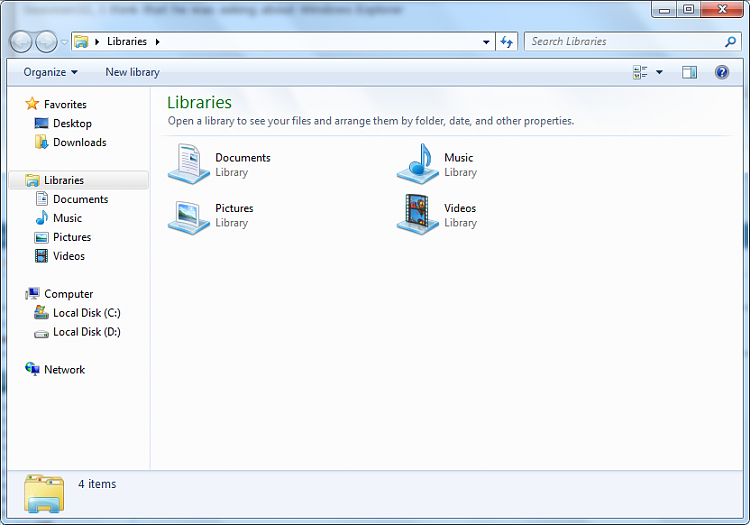Viewport: 750px width, 525px height.
Task: Open Desktop under Favorites
Action: click(72, 123)
